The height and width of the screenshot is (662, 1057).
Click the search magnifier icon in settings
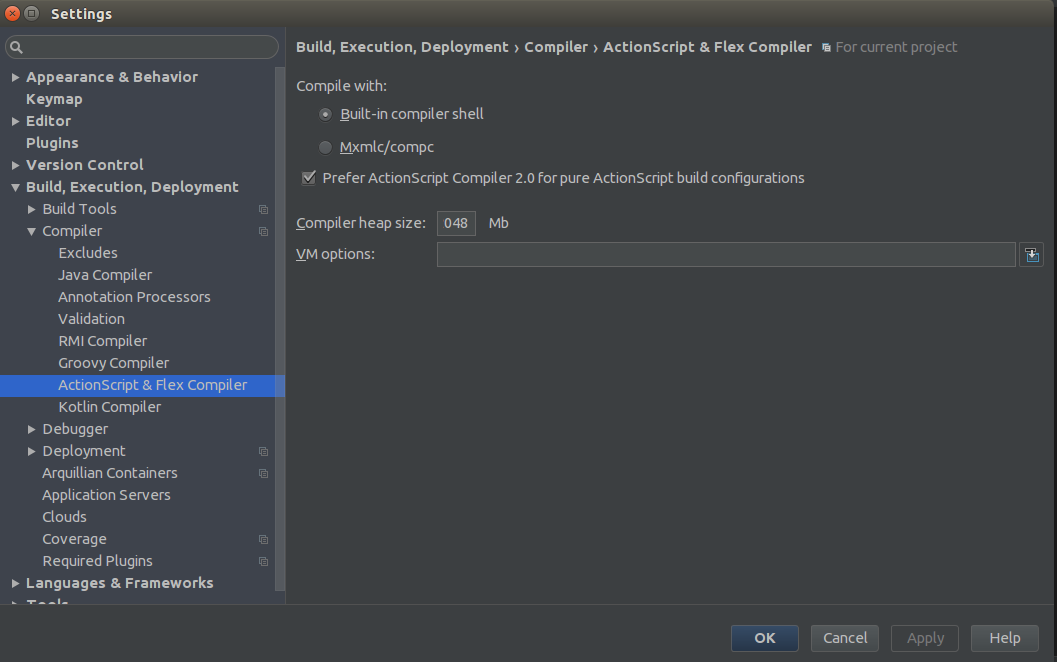[x=17, y=47]
